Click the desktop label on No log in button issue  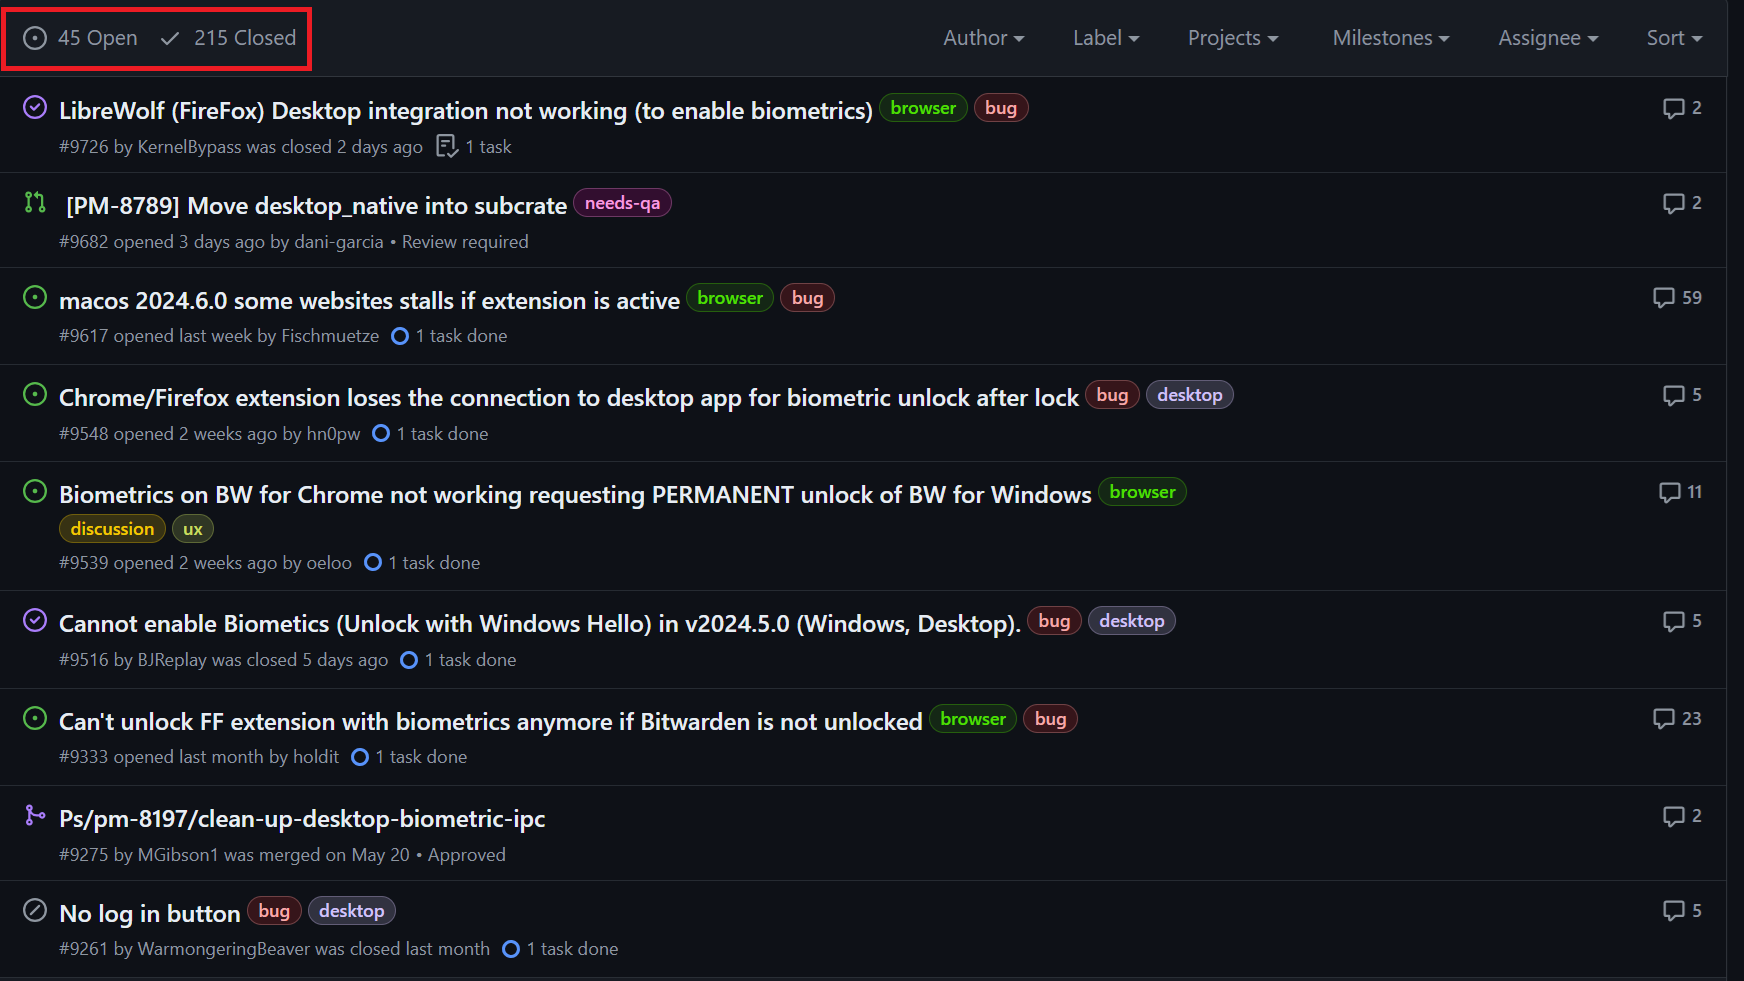pyautogui.click(x=352, y=911)
